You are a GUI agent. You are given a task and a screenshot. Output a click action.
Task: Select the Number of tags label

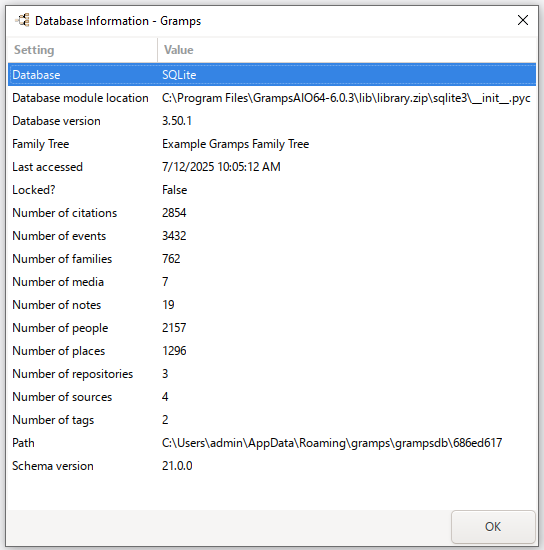click(x=53, y=420)
